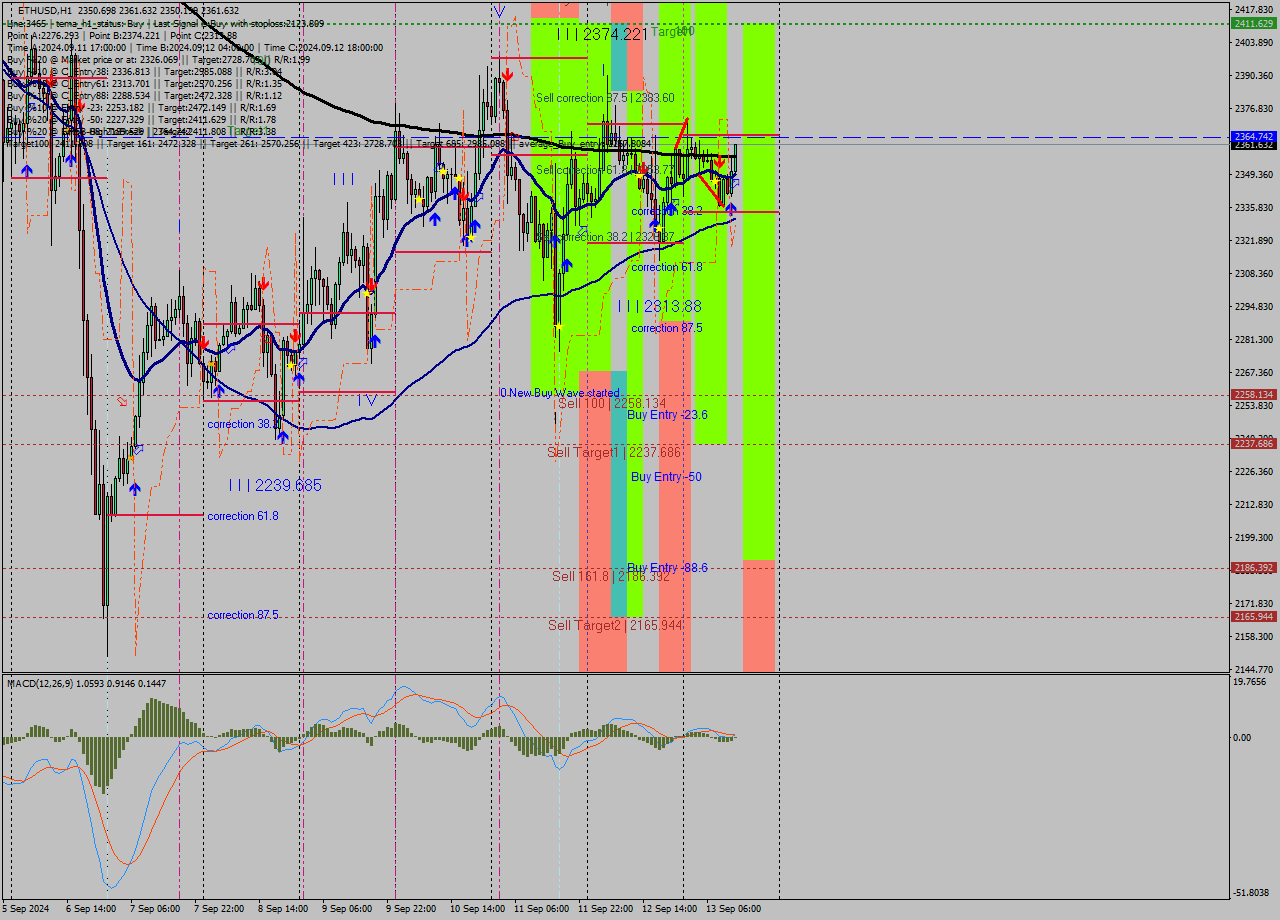Click the yellow dot signal marker near 10 Sep candles
1280x920 pixels.
click(443, 170)
